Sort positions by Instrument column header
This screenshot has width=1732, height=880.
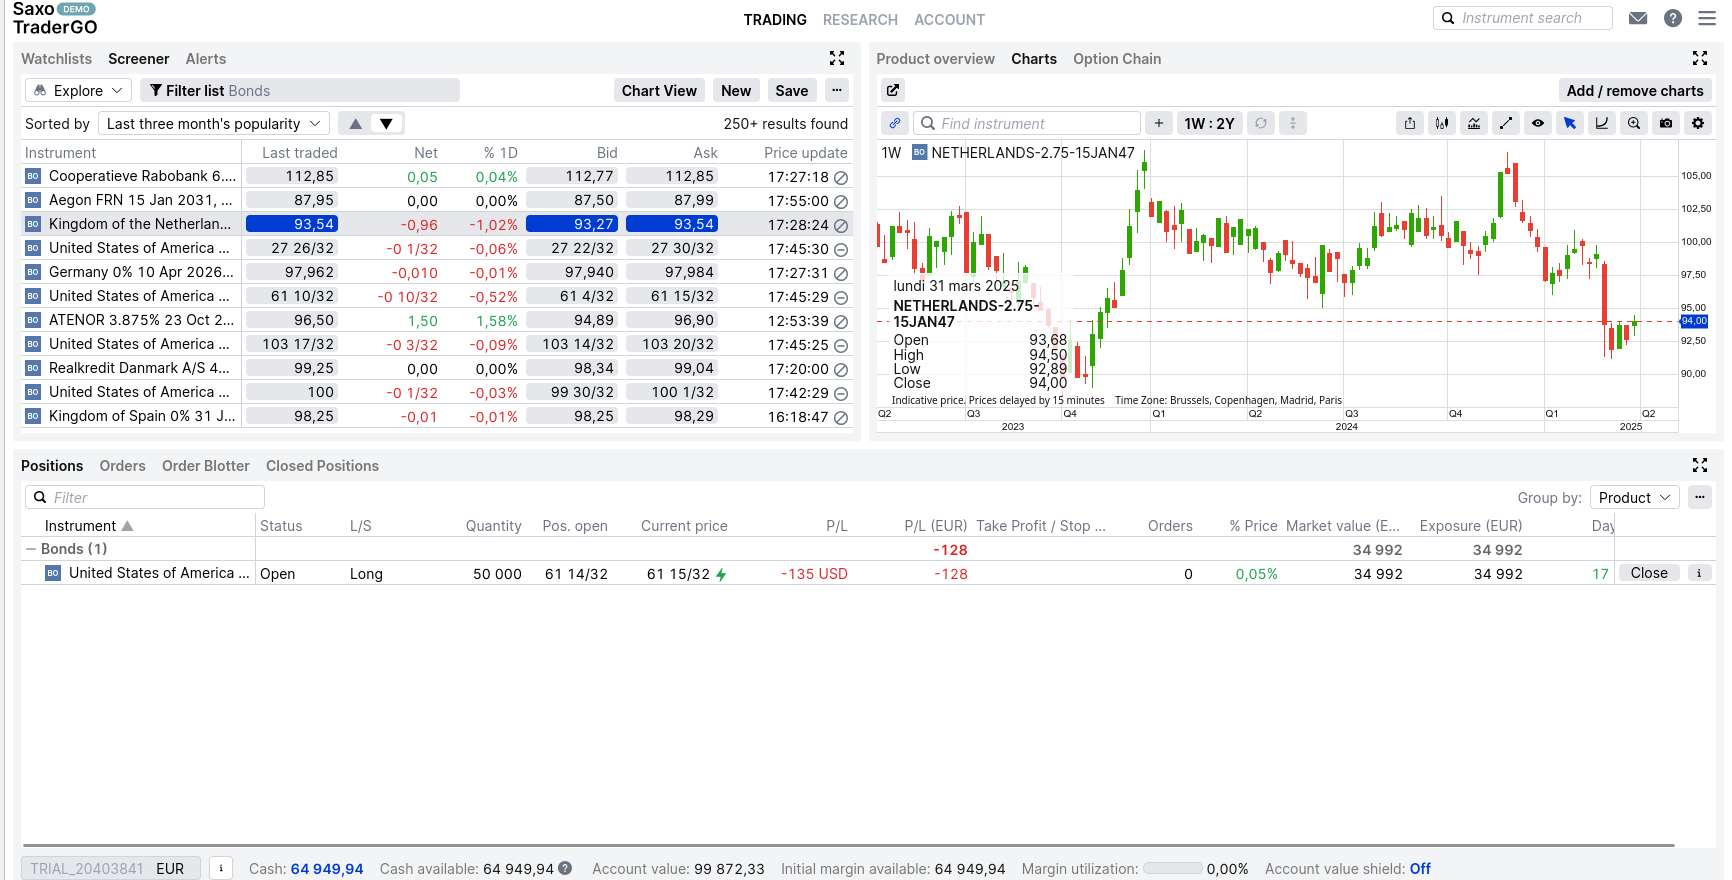(x=89, y=525)
